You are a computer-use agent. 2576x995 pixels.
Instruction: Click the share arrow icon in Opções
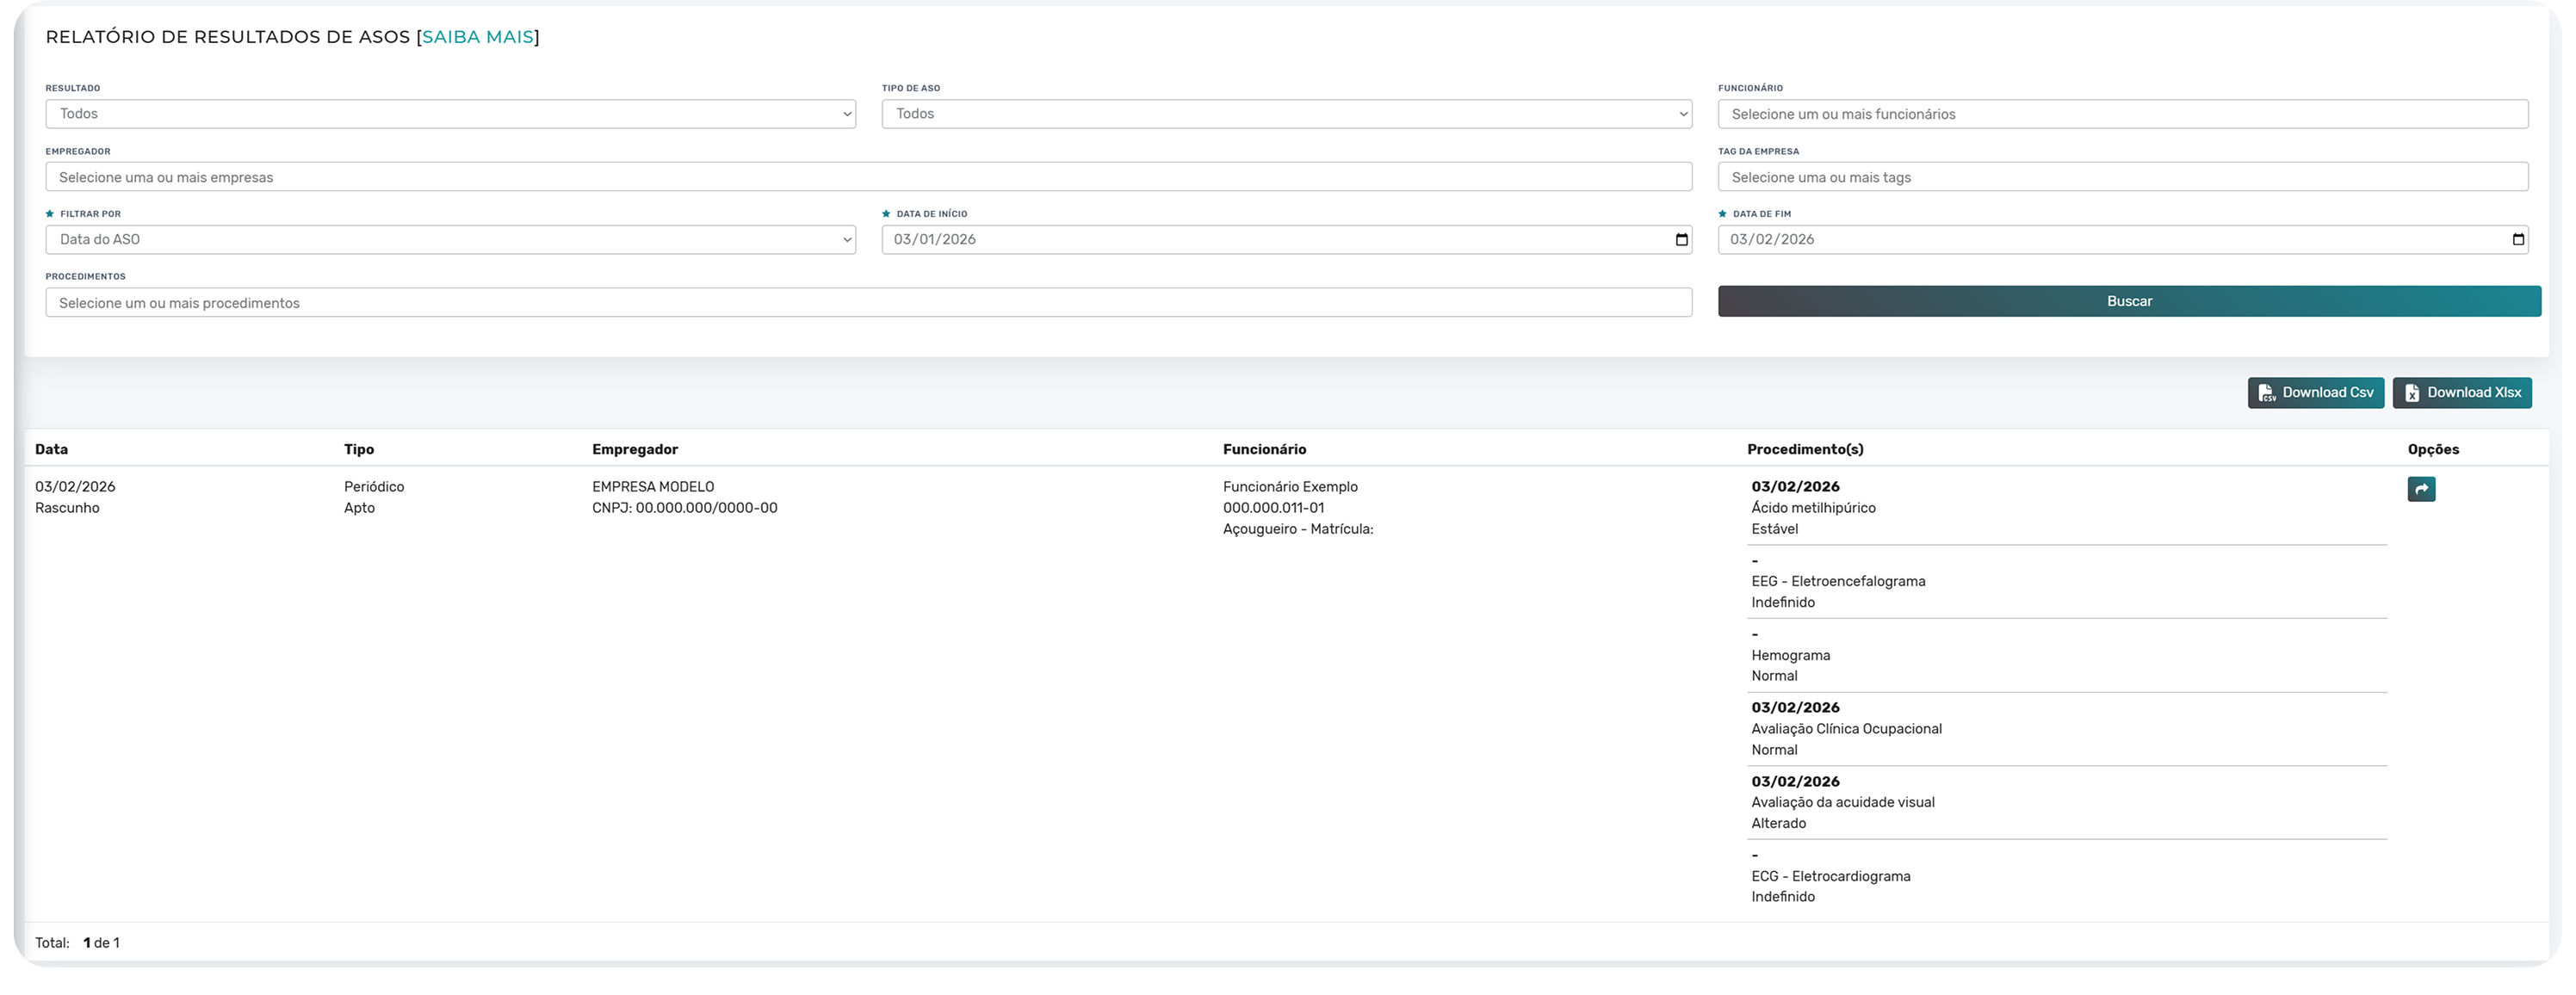pyautogui.click(x=2420, y=489)
